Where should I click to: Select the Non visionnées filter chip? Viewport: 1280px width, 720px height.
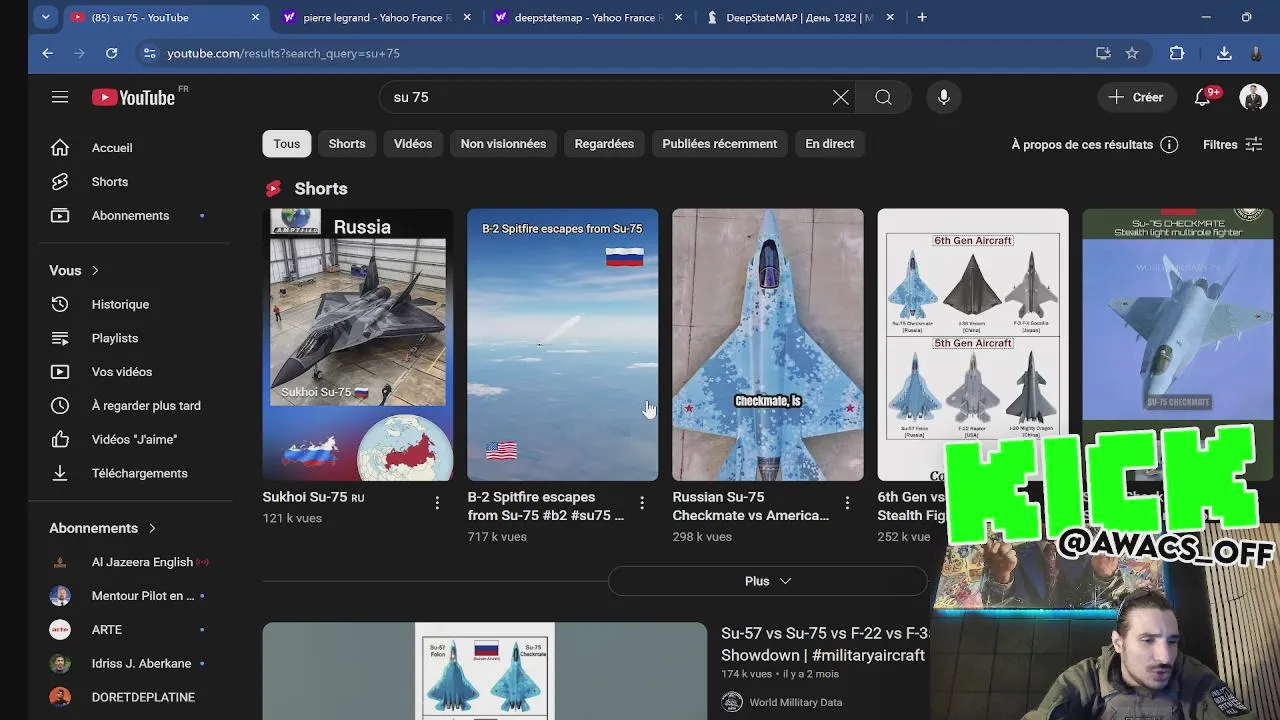[503, 144]
